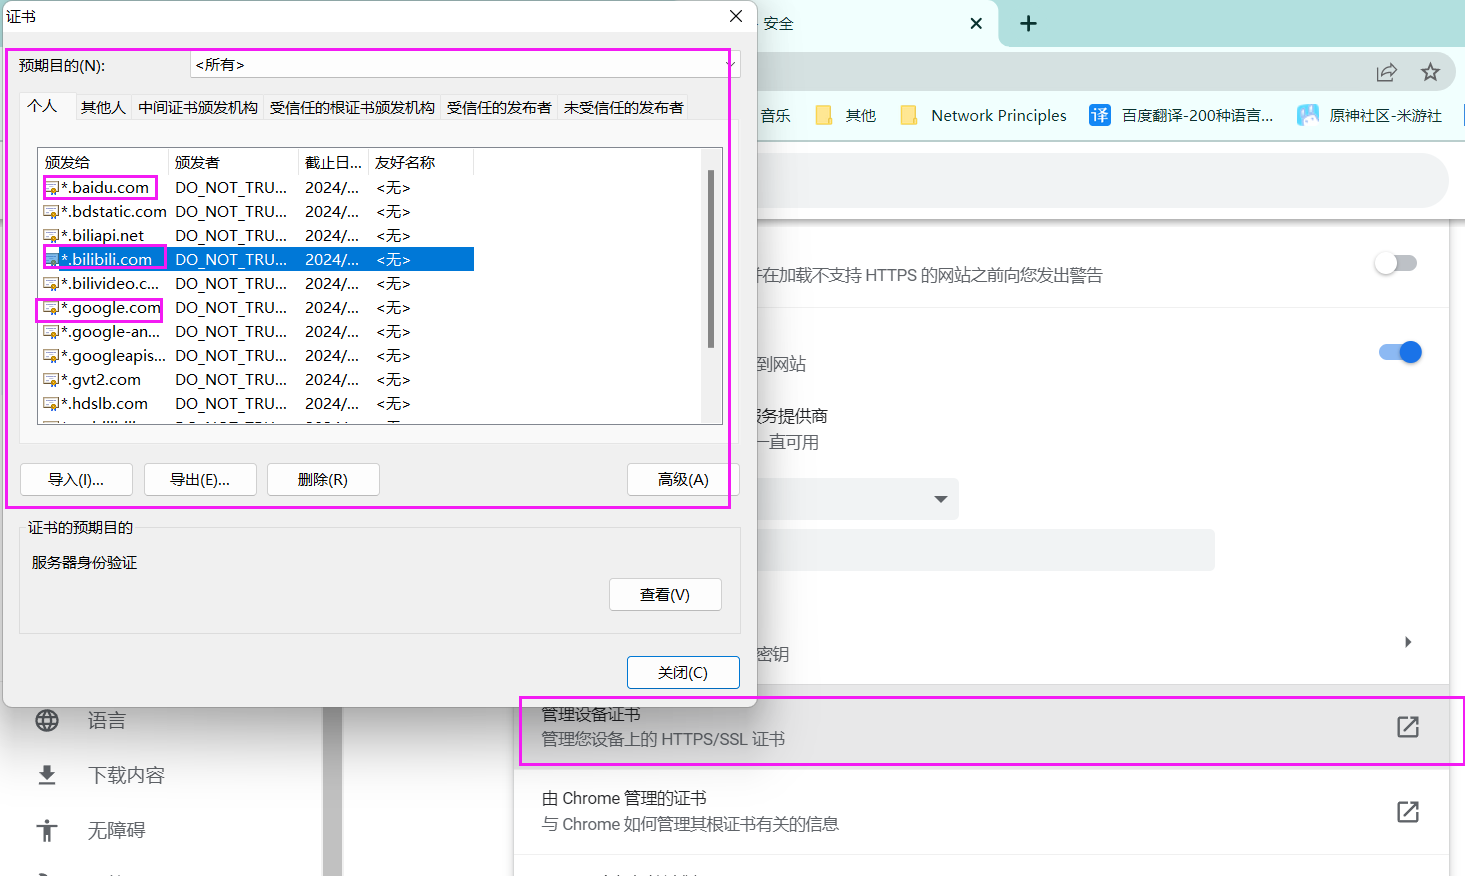The height and width of the screenshot is (876, 1465).
Task: Expand the 密钥 row arrow
Action: pyautogui.click(x=1408, y=642)
